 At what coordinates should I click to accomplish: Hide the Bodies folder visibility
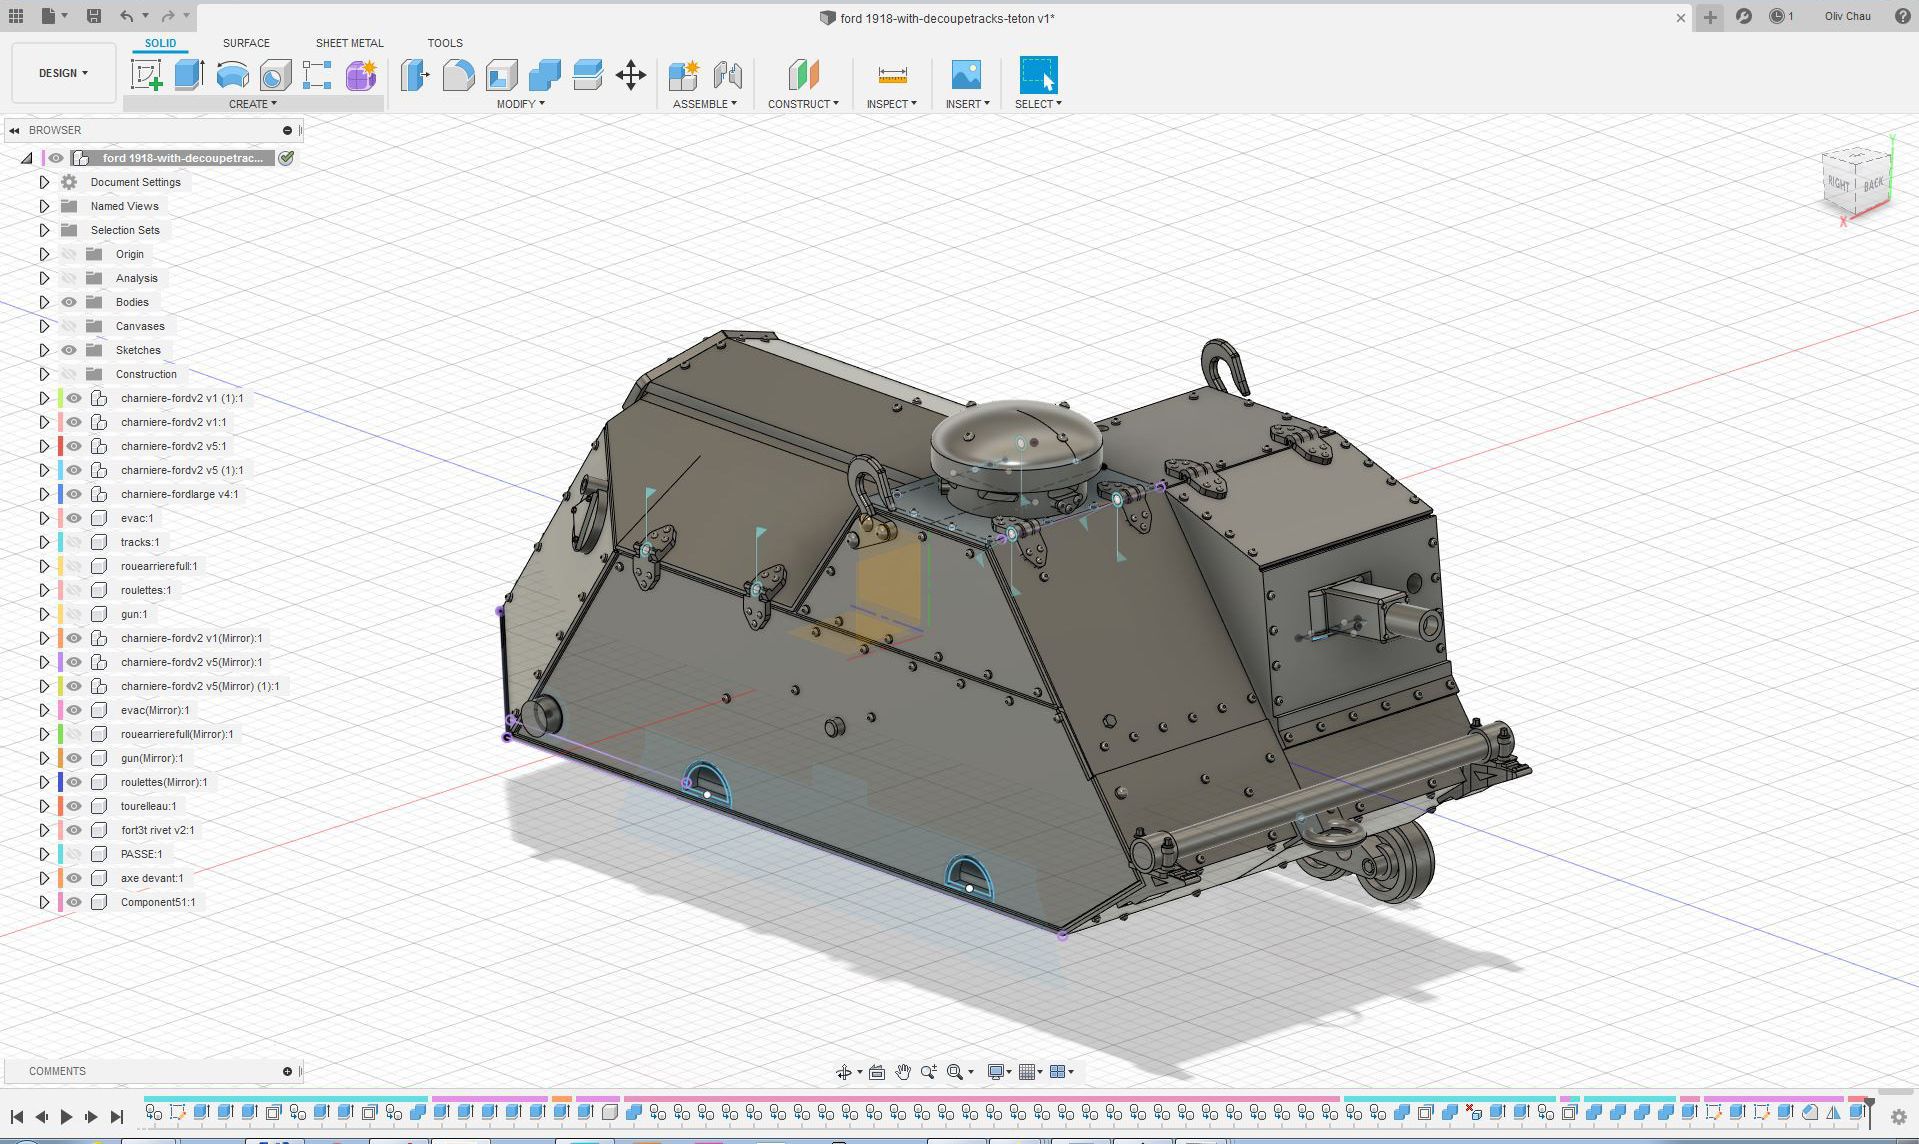click(x=69, y=302)
